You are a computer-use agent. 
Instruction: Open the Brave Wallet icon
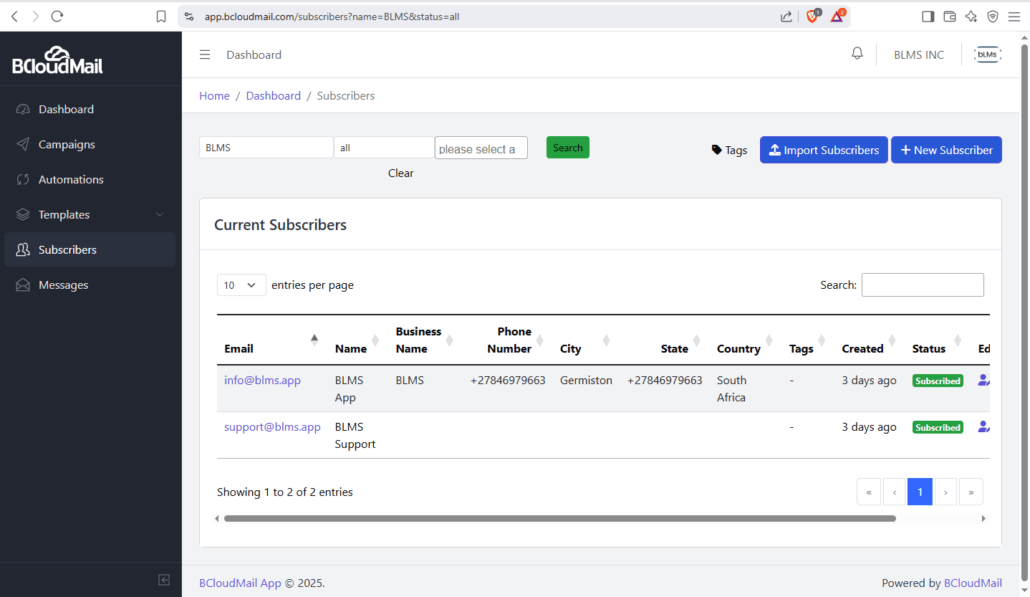pos(949,16)
